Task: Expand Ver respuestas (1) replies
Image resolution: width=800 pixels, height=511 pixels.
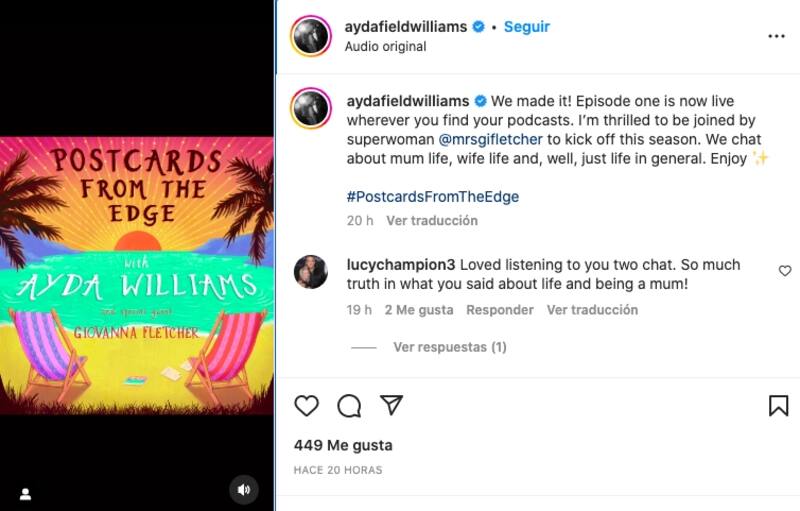Action: pos(449,347)
